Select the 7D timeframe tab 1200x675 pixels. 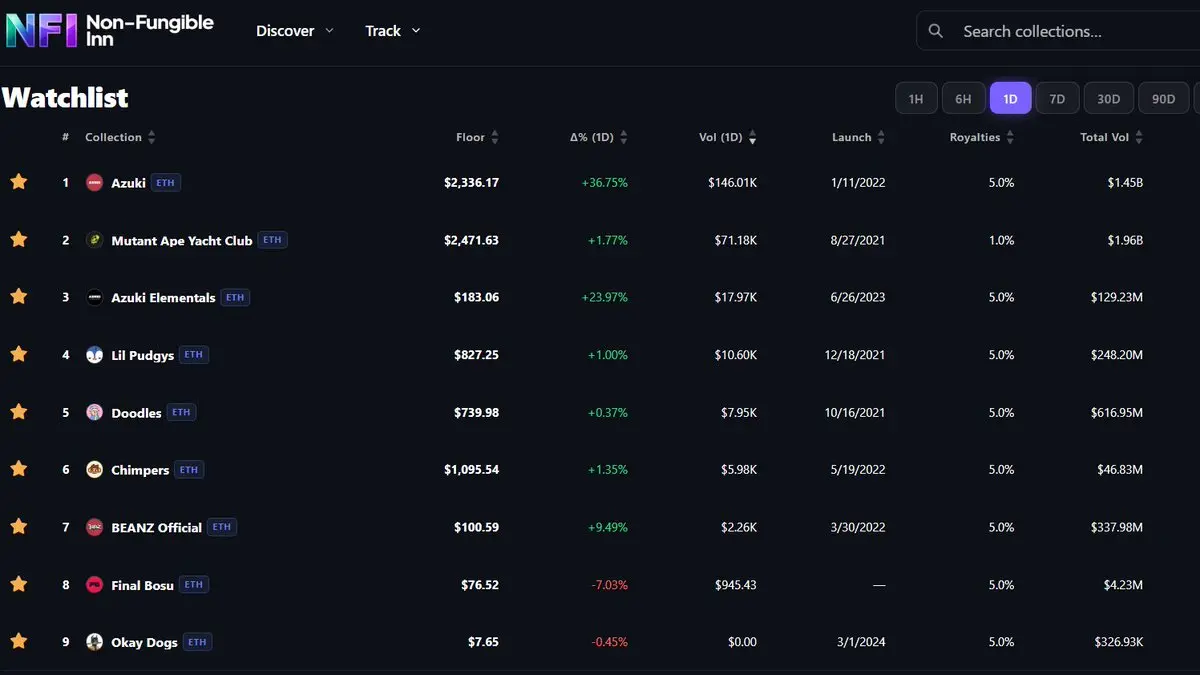pos(1057,98)
